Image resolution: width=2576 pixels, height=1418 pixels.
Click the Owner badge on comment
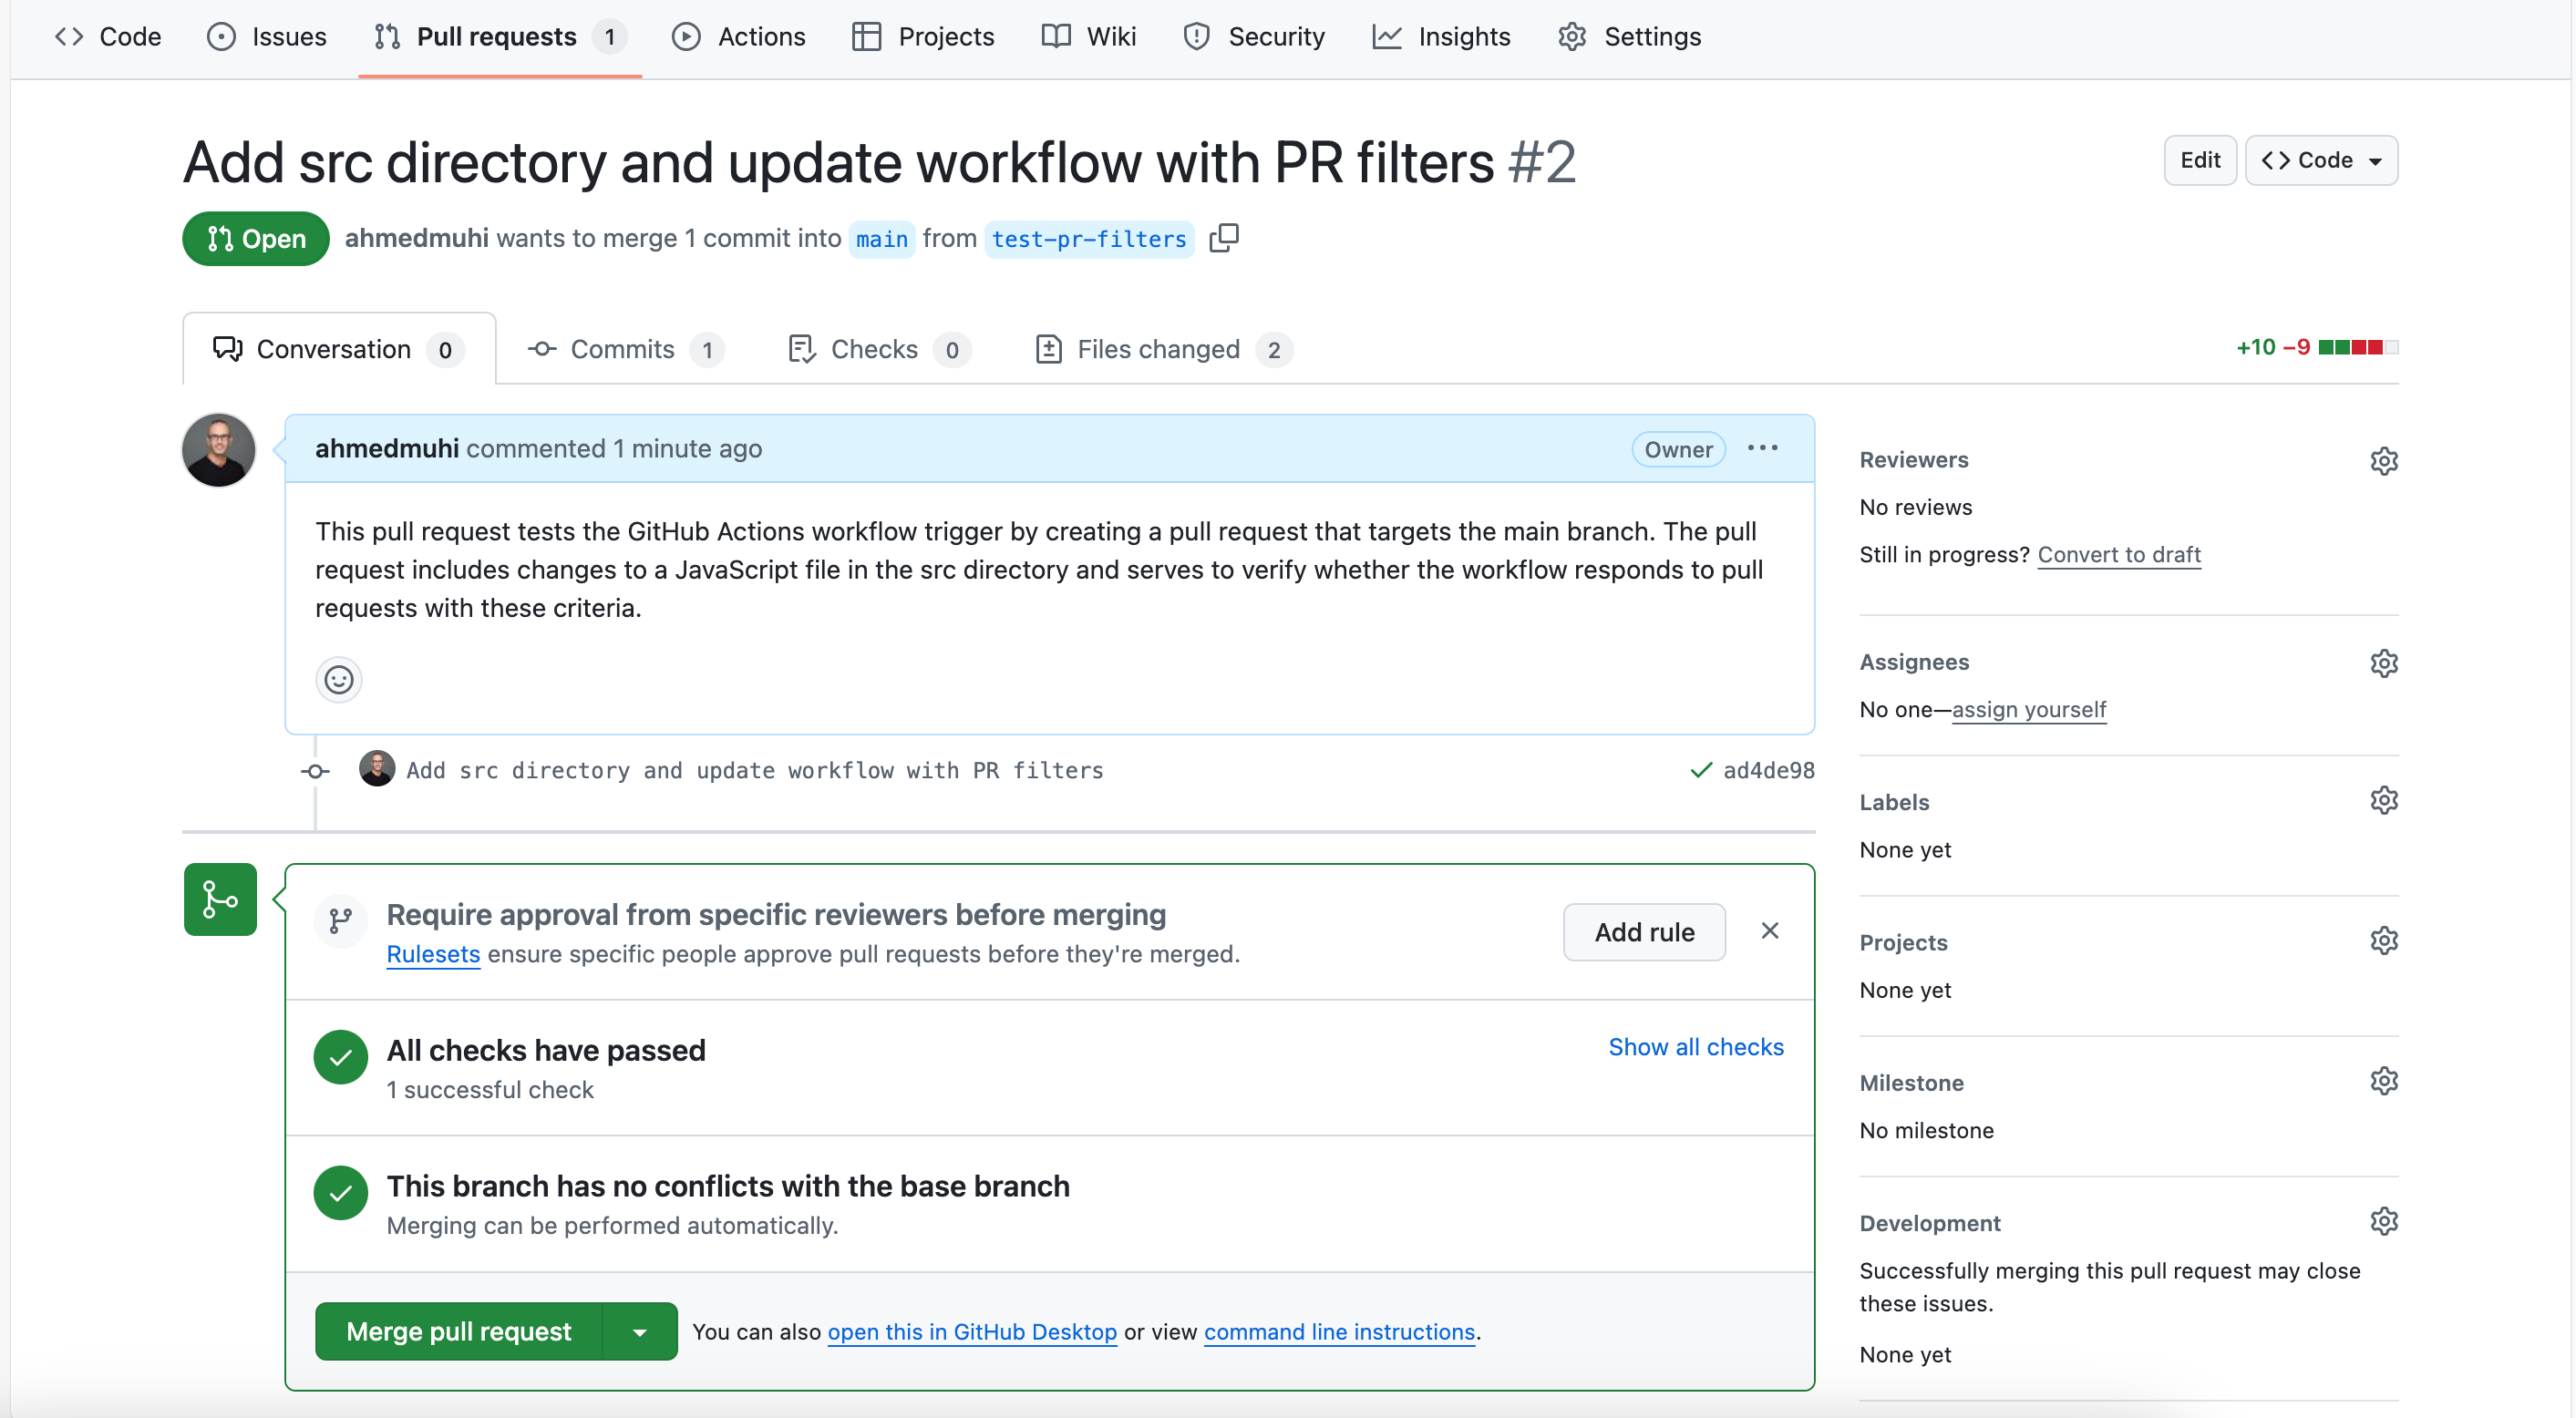coord(1678,449)
